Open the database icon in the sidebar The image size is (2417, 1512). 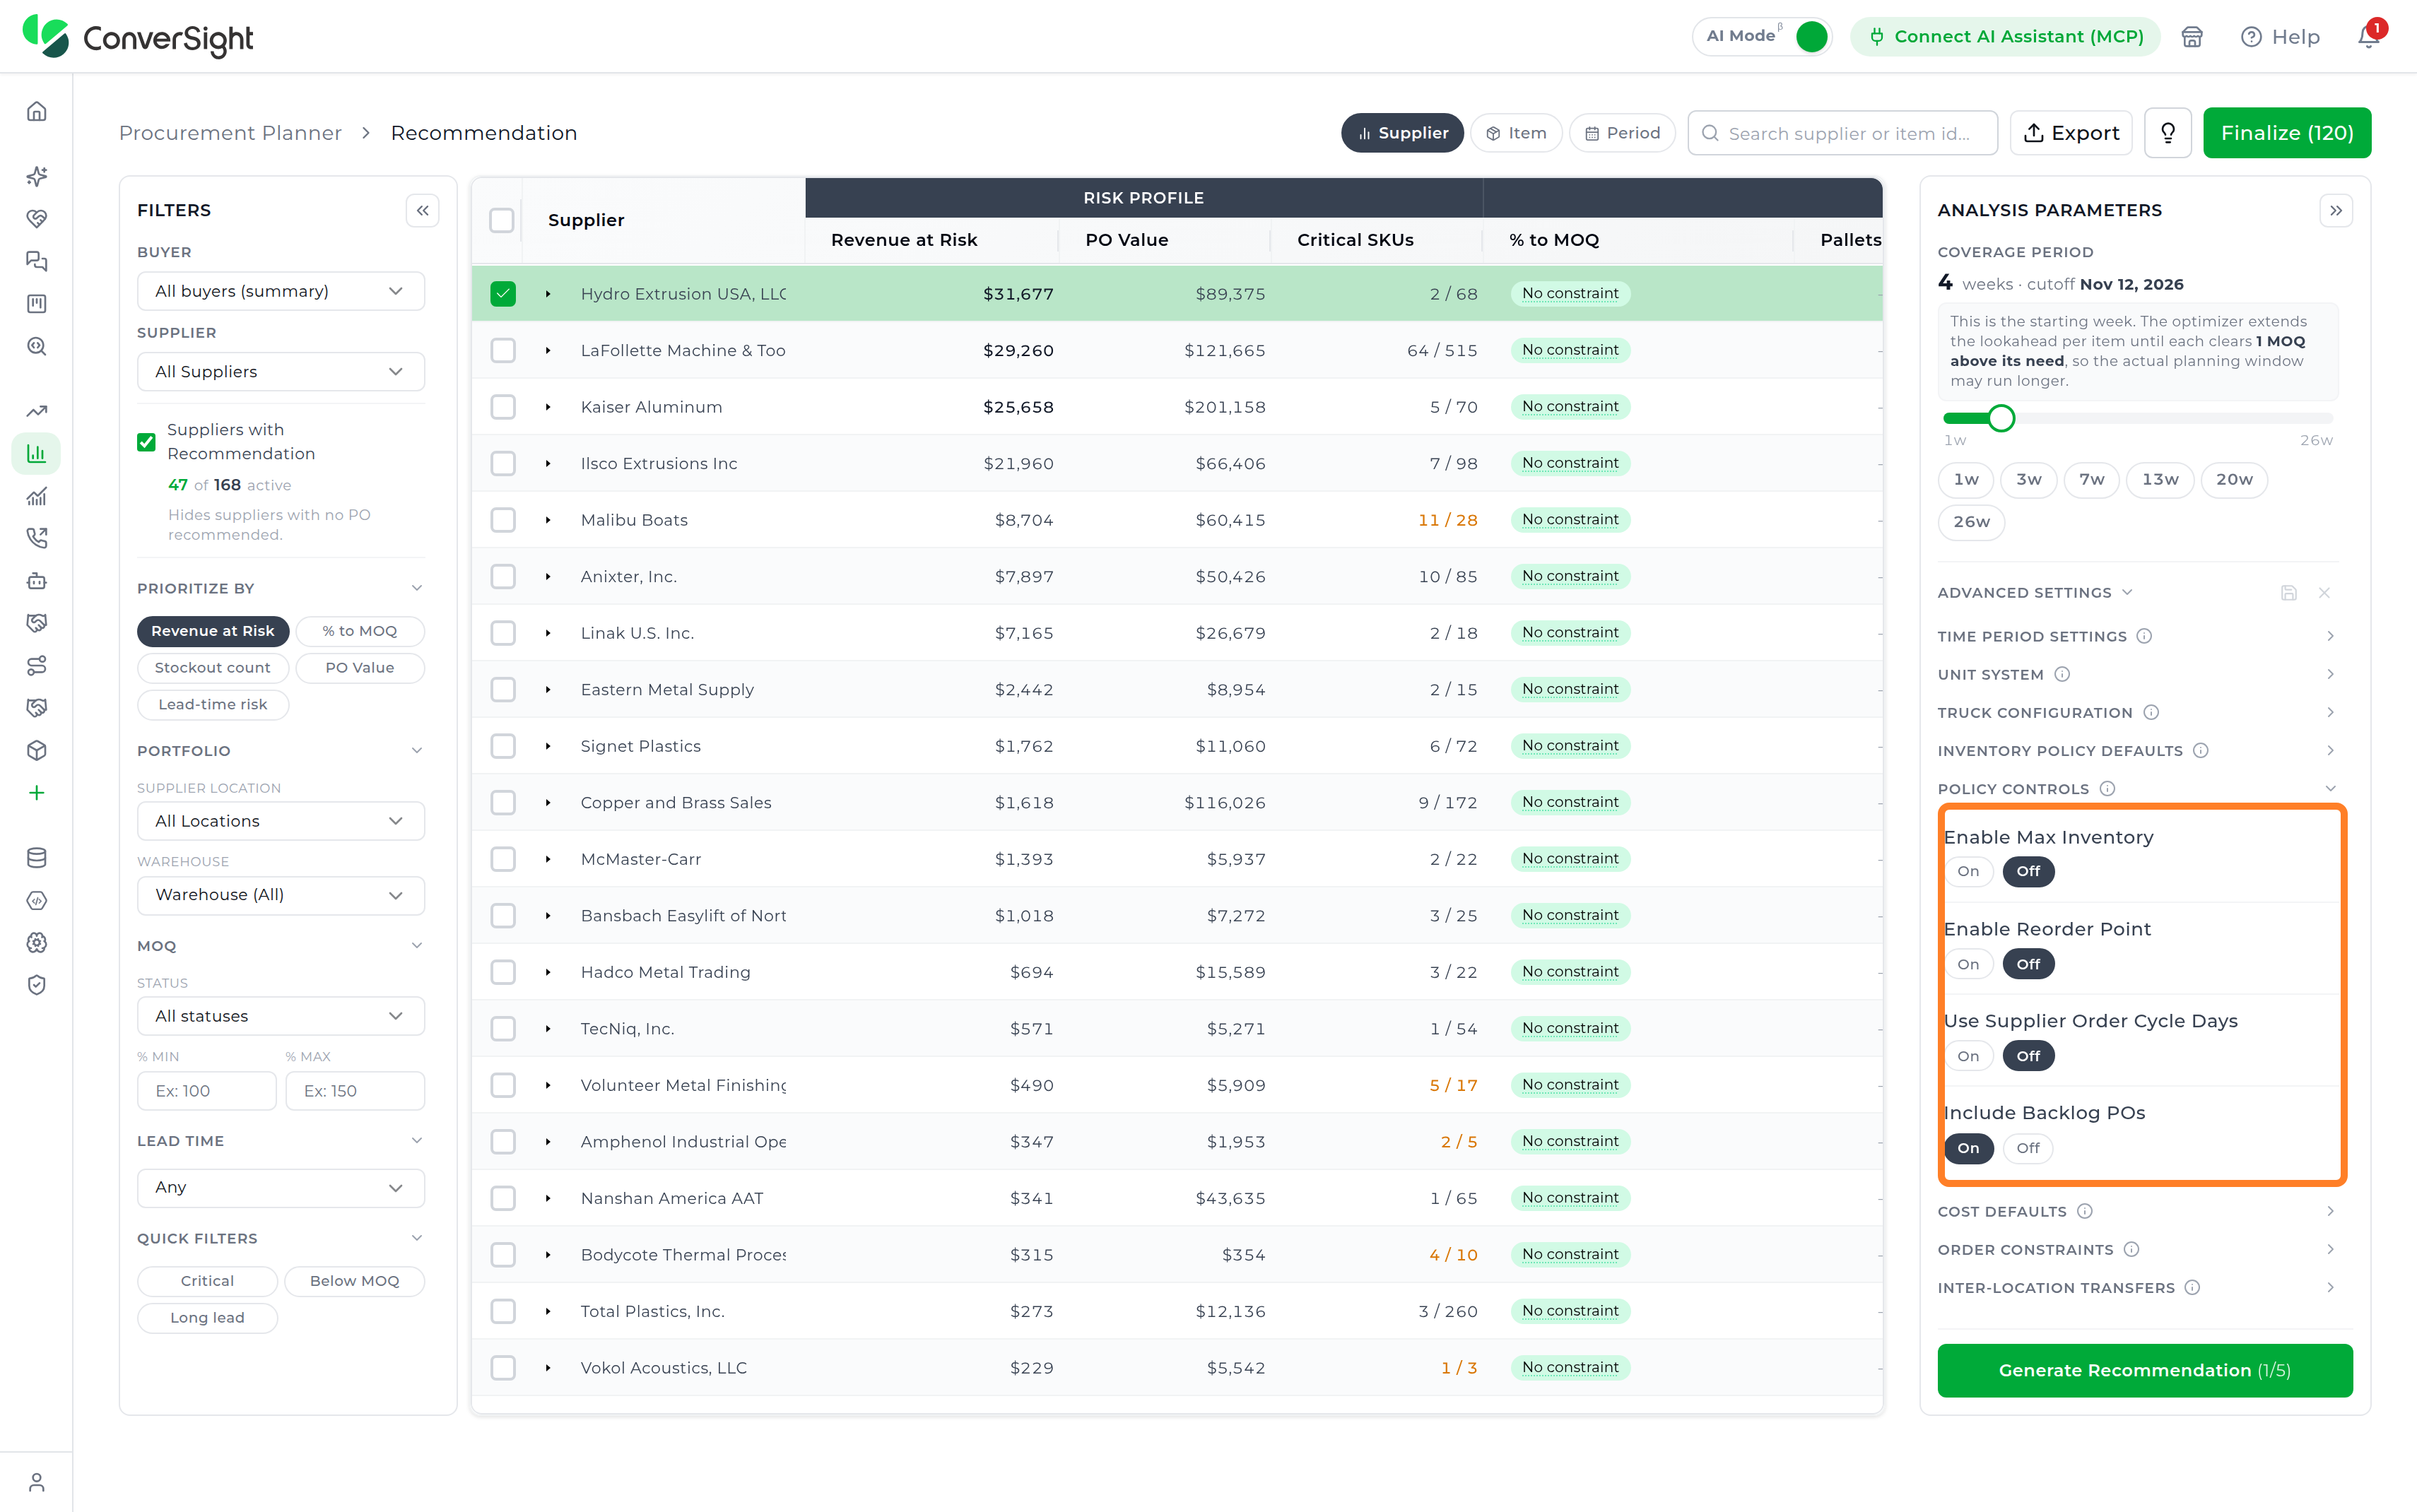pos(37,858)
